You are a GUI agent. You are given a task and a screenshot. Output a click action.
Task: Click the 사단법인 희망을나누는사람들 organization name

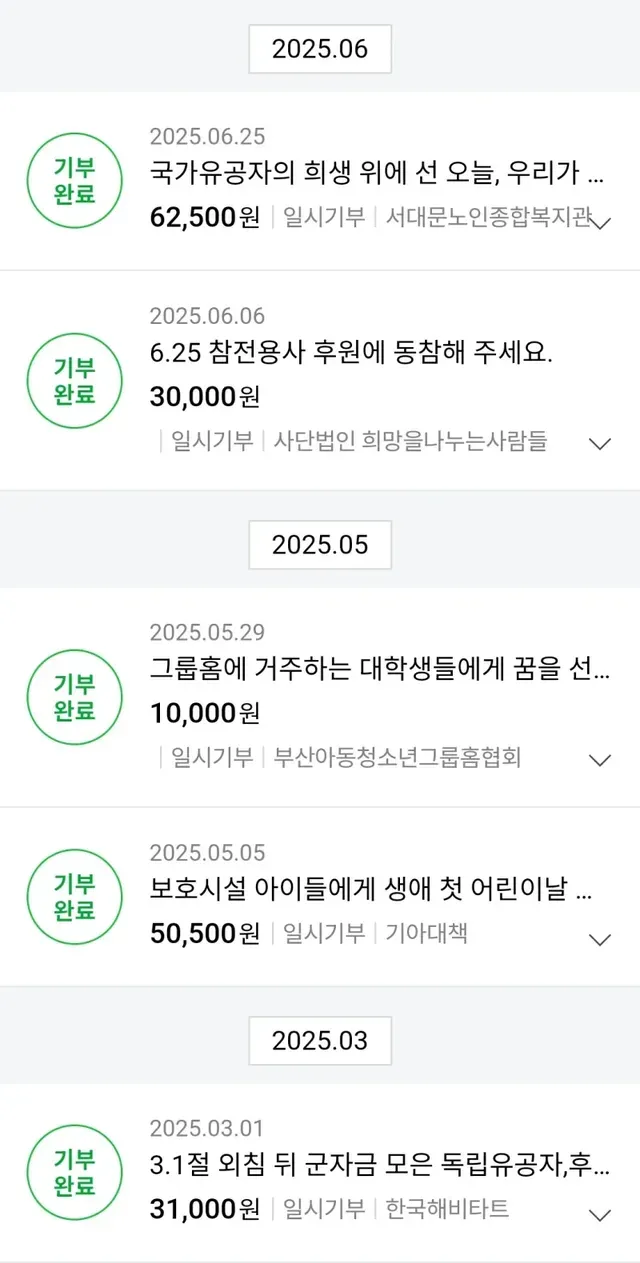(410, 441)
